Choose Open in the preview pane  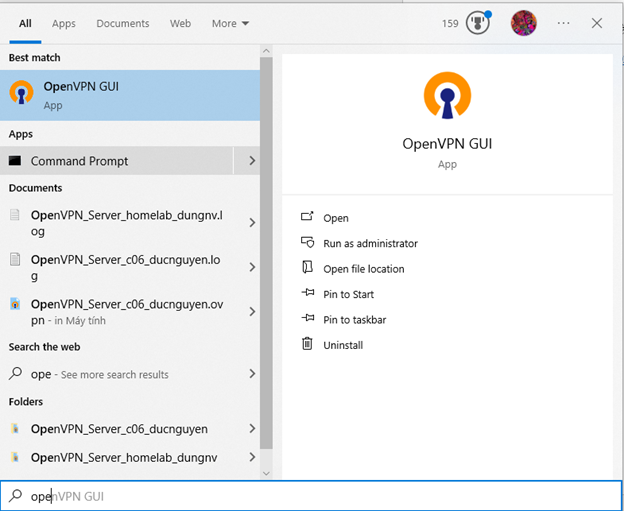336,218
